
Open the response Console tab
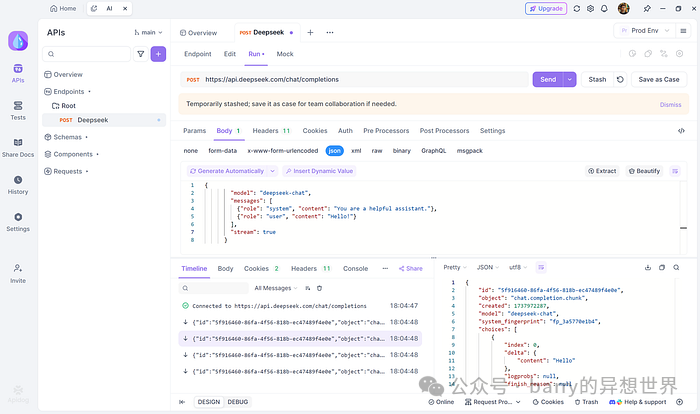pyautogui.click(x=355, y=269)
